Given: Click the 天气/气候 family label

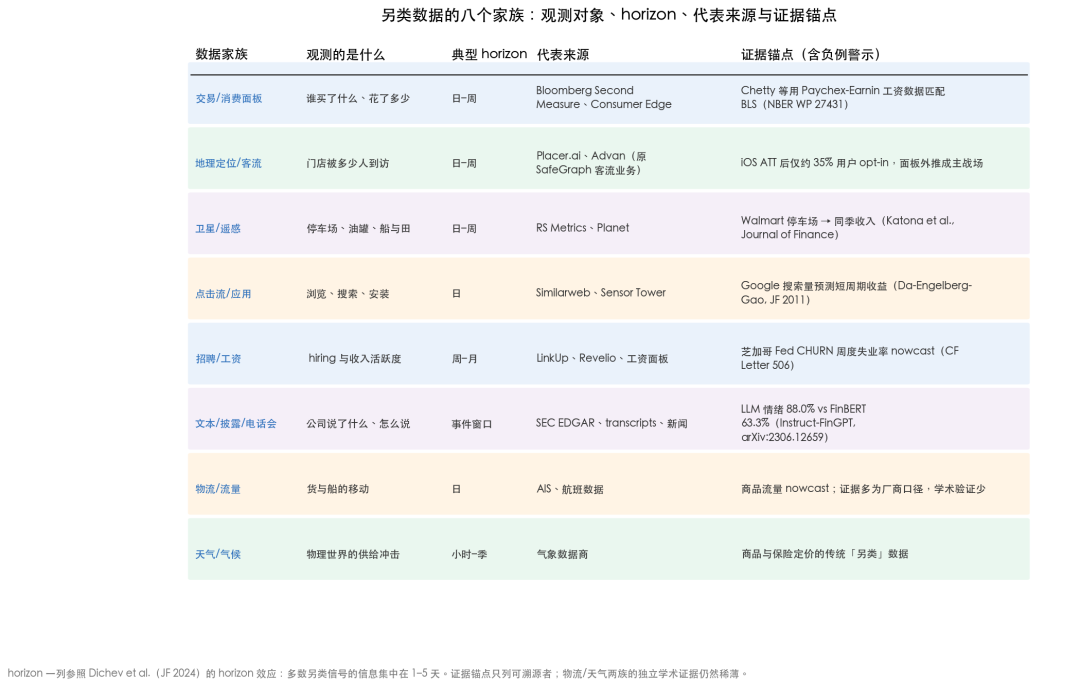Looking at the screenshot, I should pos(218,554).
